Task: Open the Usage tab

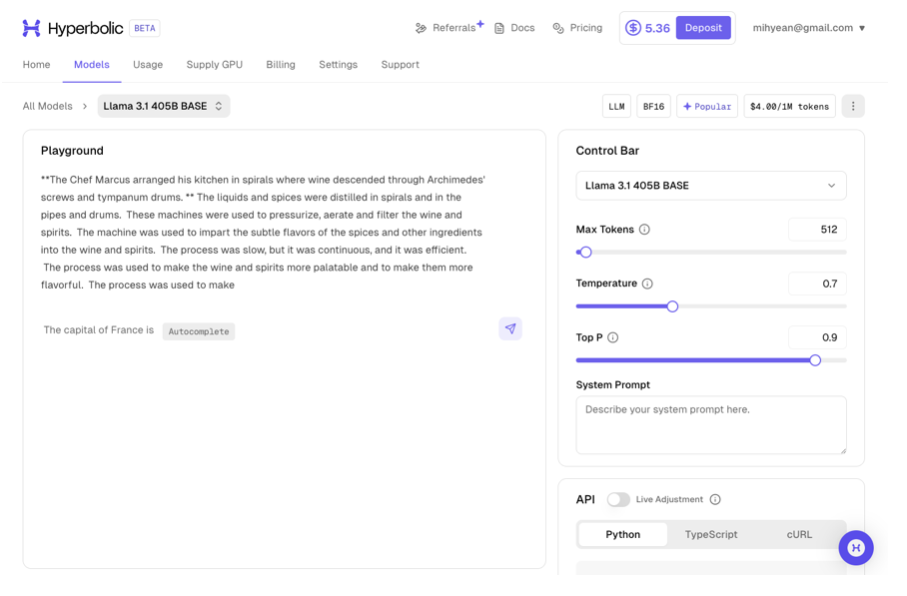Action: (x=148, y=65)
